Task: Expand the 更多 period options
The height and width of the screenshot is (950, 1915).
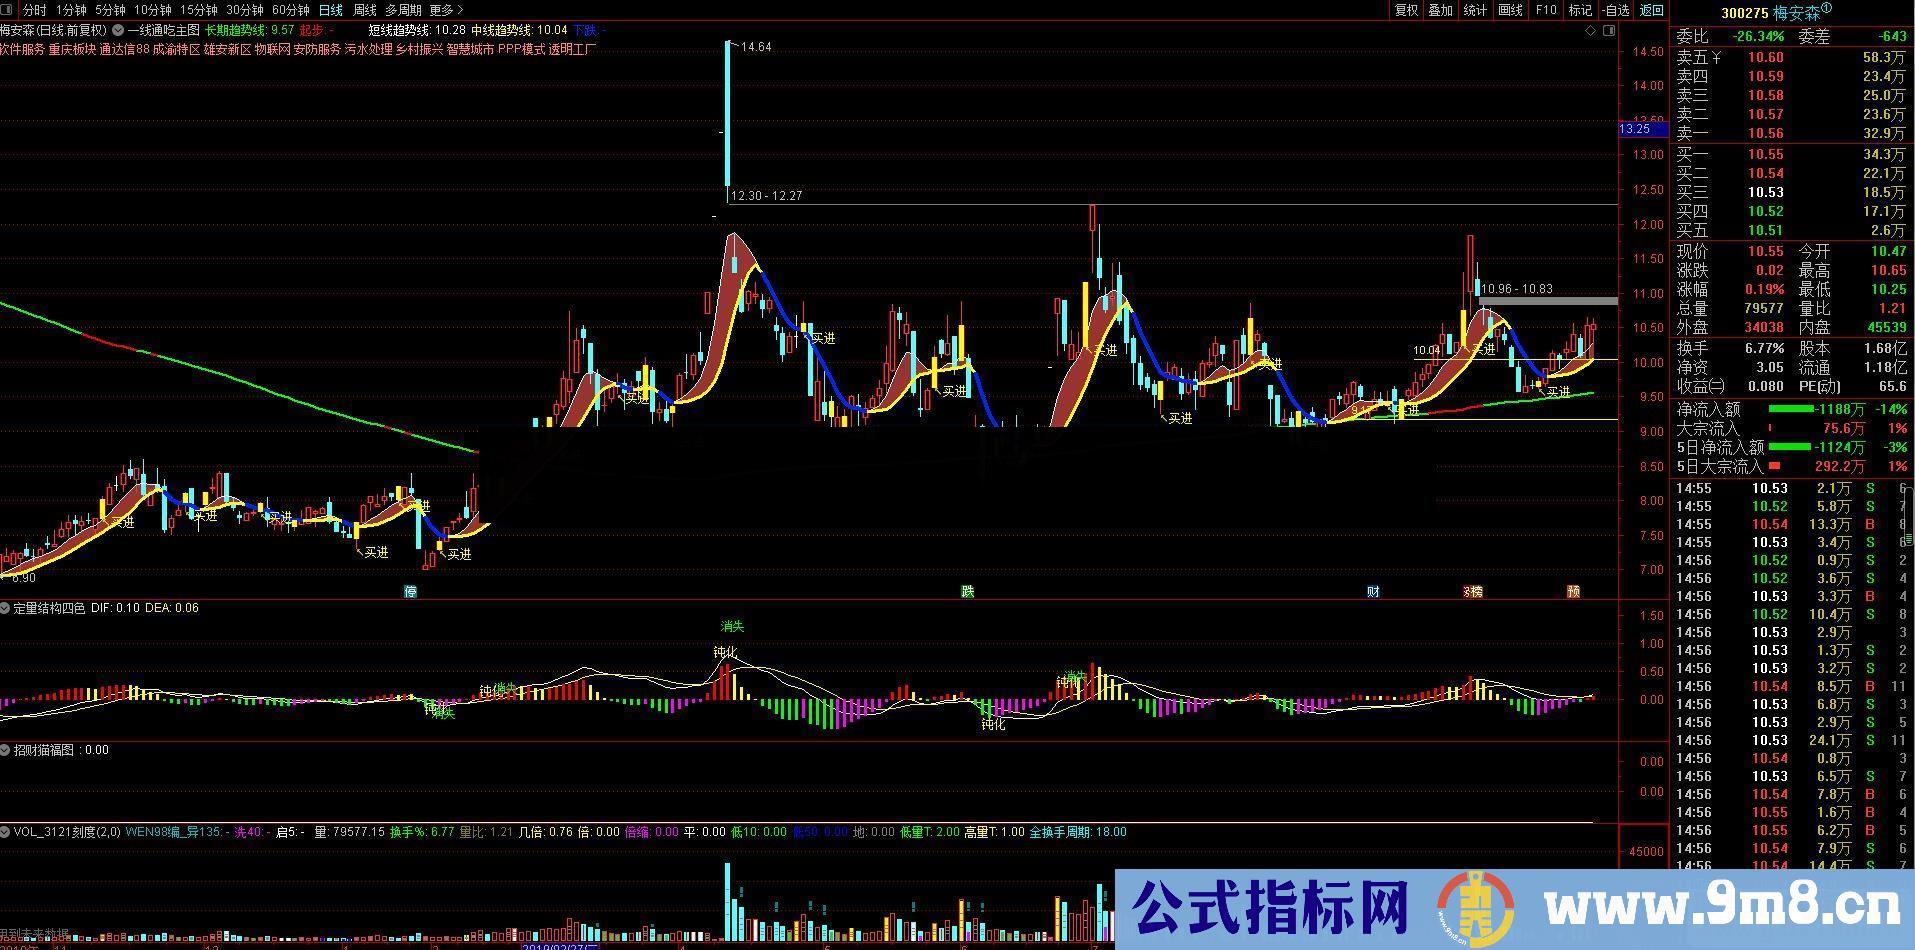Action: tap(440, 8)
